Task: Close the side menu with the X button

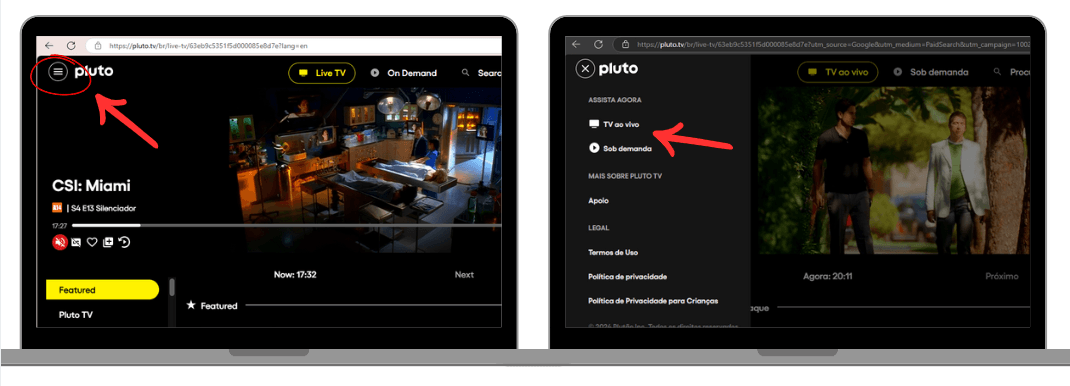Action: point(585,69)
